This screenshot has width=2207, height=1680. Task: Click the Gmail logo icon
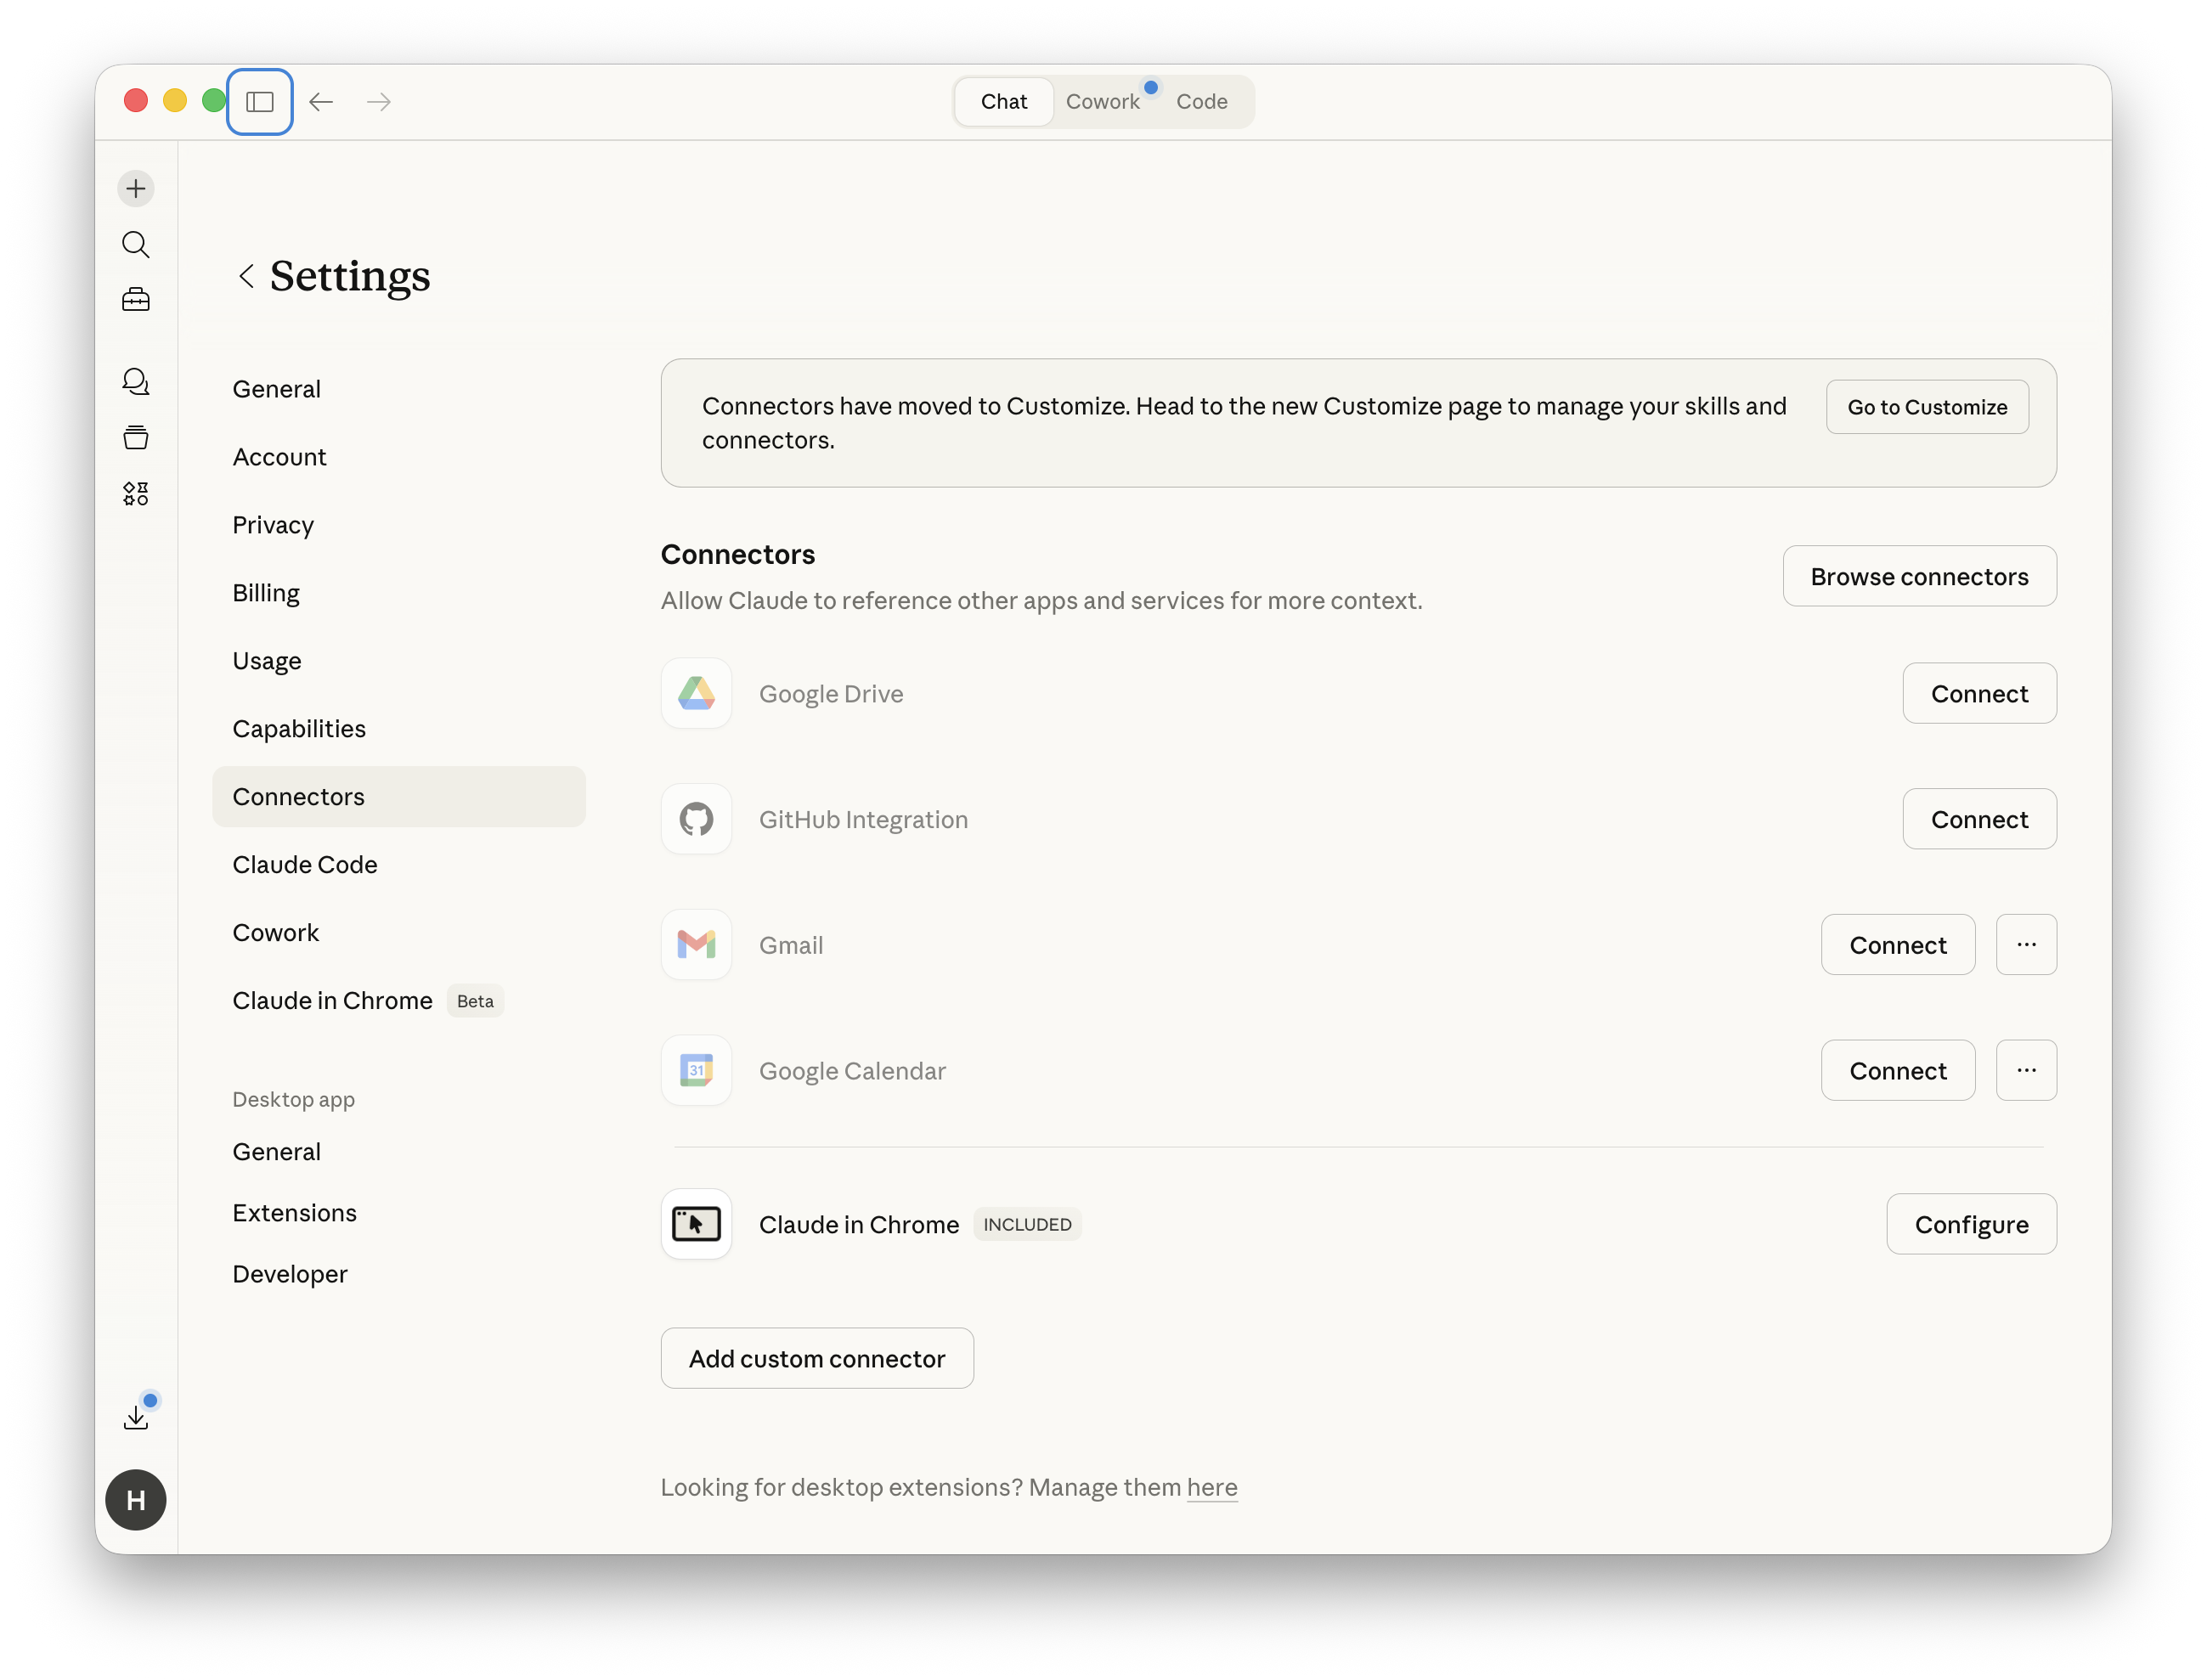coord(696,944)
